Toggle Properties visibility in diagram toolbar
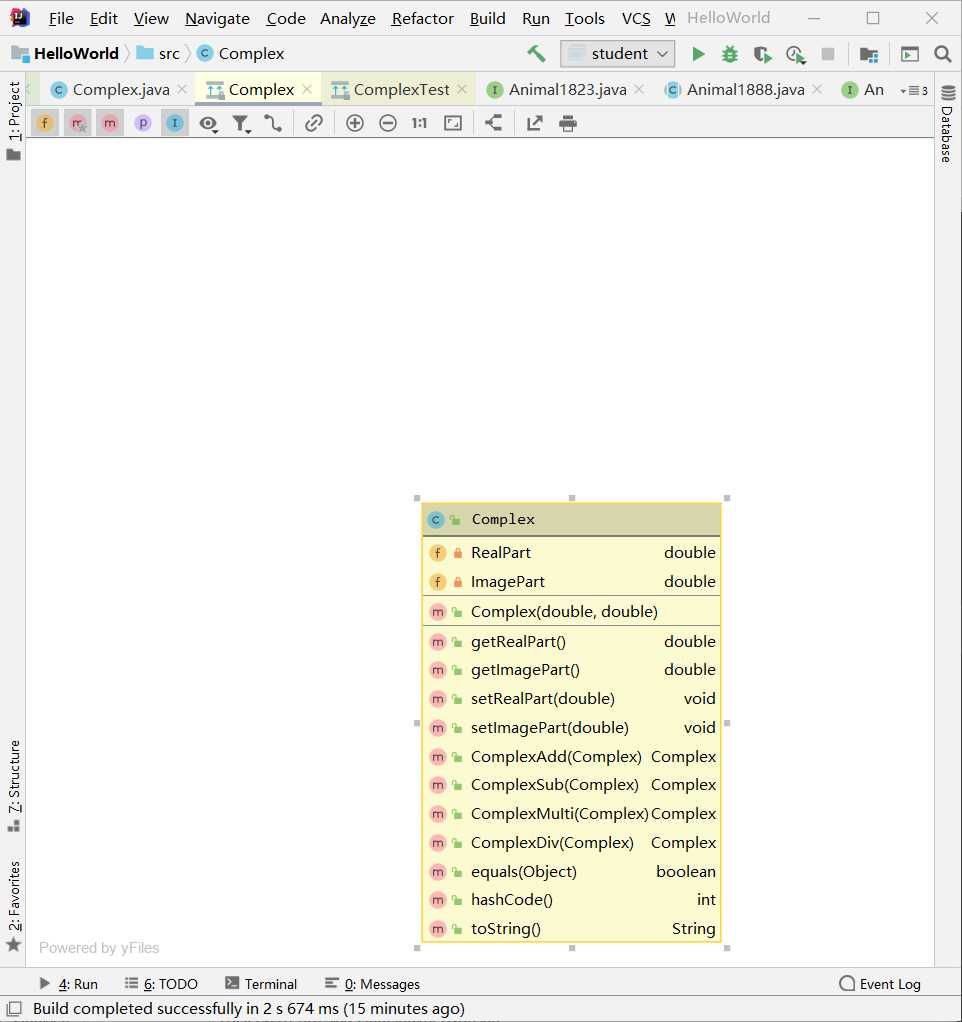The width and height of the screenshot is (962, 1022). (142, 123)
